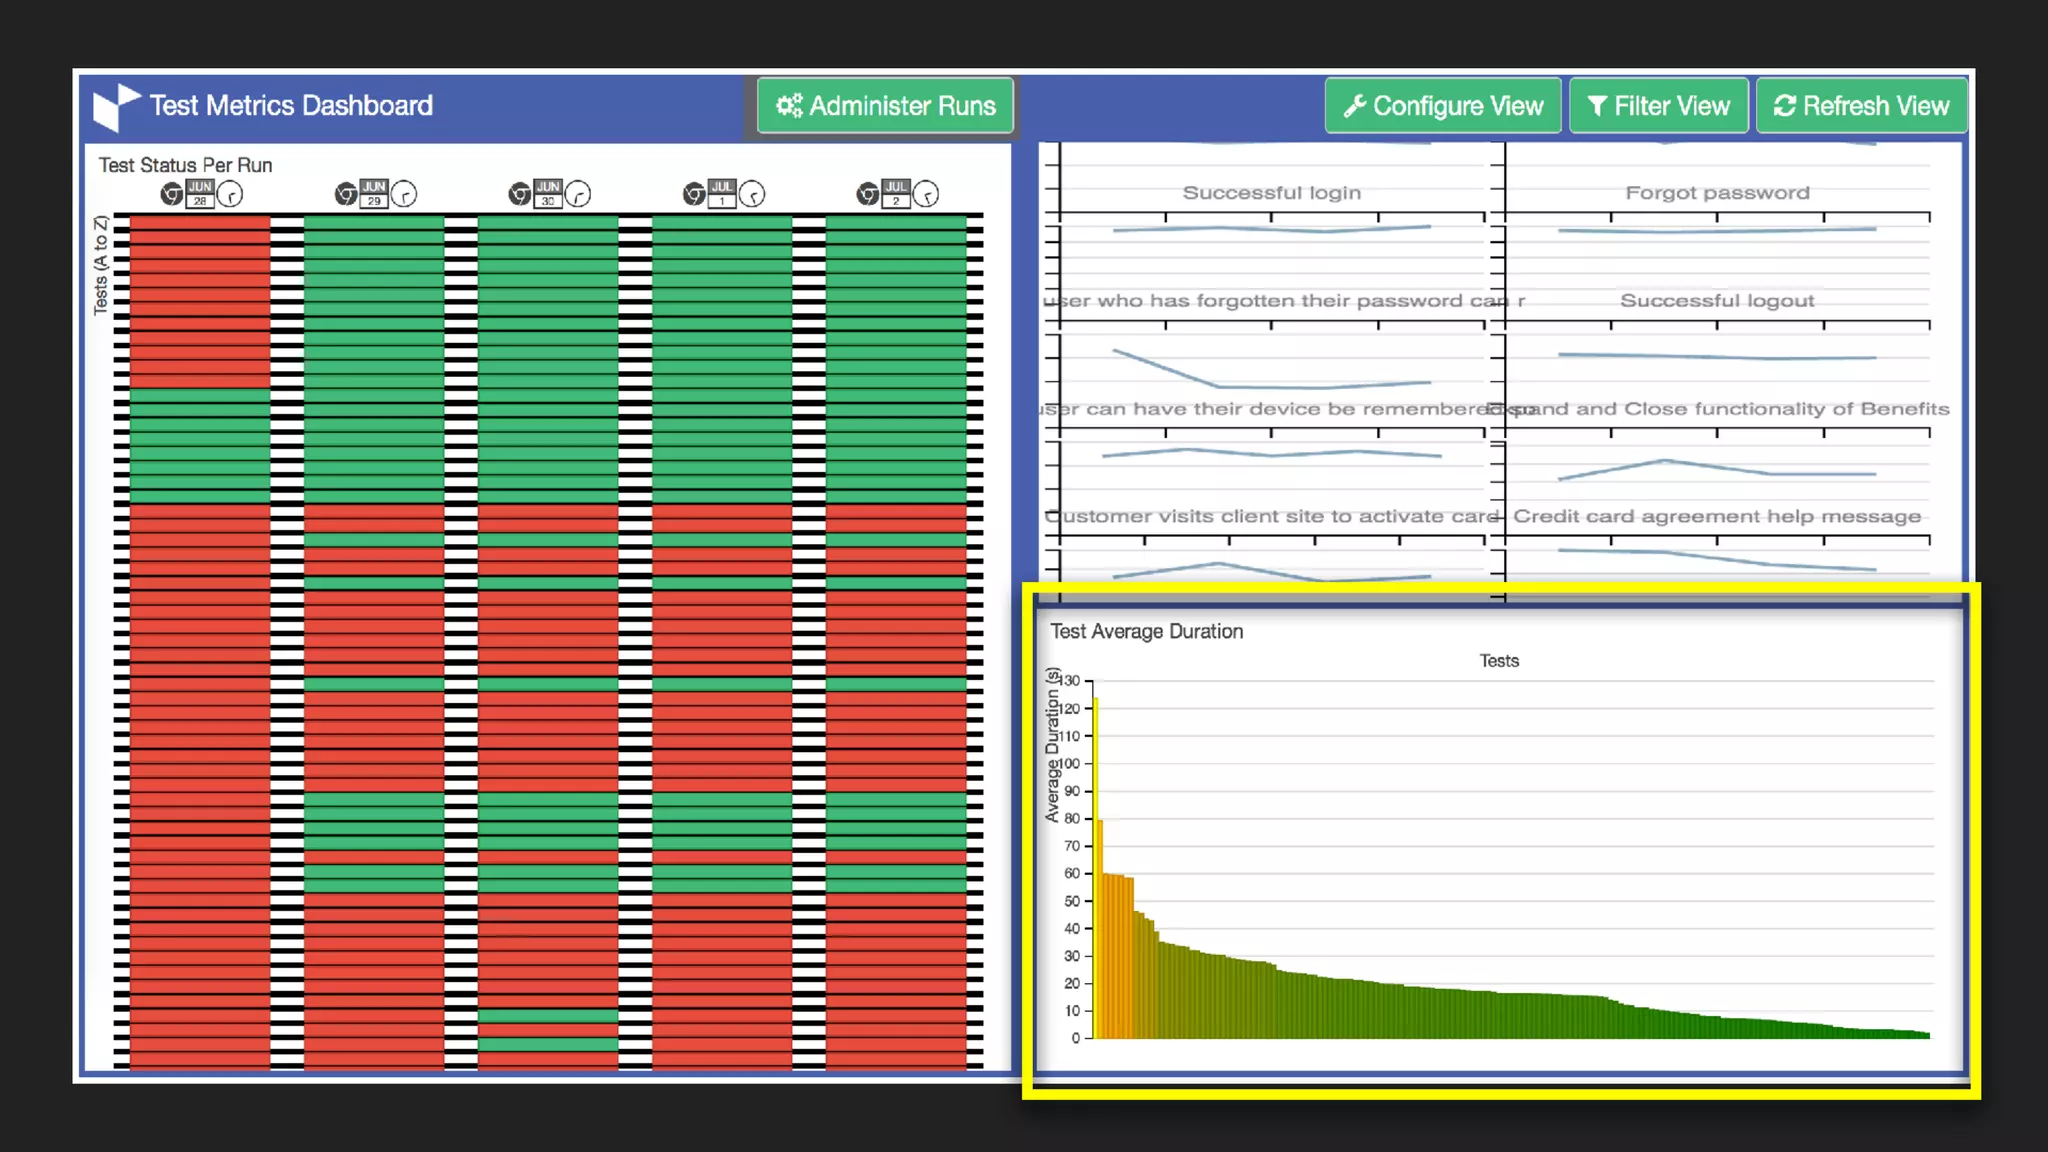Viewport: 2048px width, 1152px height.
Task: Click the Jun 29 calendar date icon
Action: click(374, 193)
